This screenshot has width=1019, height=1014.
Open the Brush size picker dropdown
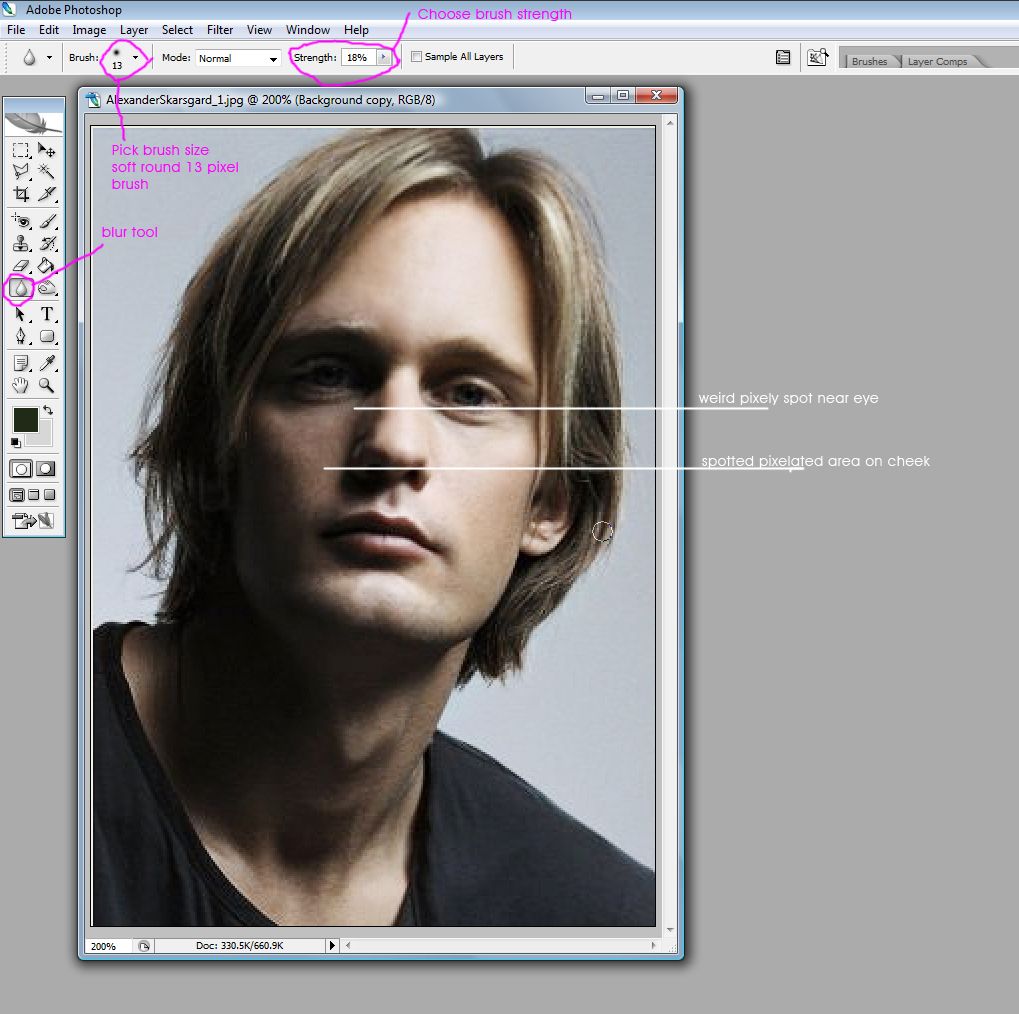point(134,57)
